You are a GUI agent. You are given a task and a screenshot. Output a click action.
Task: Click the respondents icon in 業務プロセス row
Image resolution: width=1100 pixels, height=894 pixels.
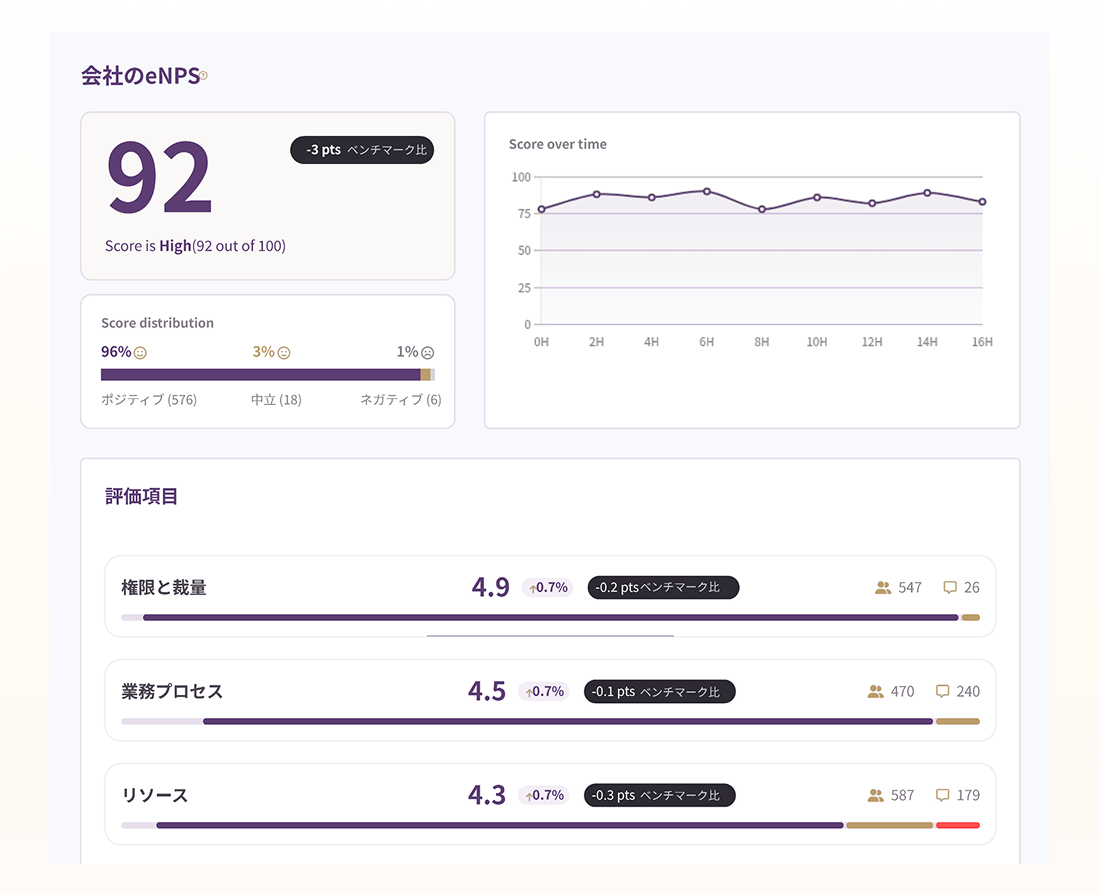[876, 691]
